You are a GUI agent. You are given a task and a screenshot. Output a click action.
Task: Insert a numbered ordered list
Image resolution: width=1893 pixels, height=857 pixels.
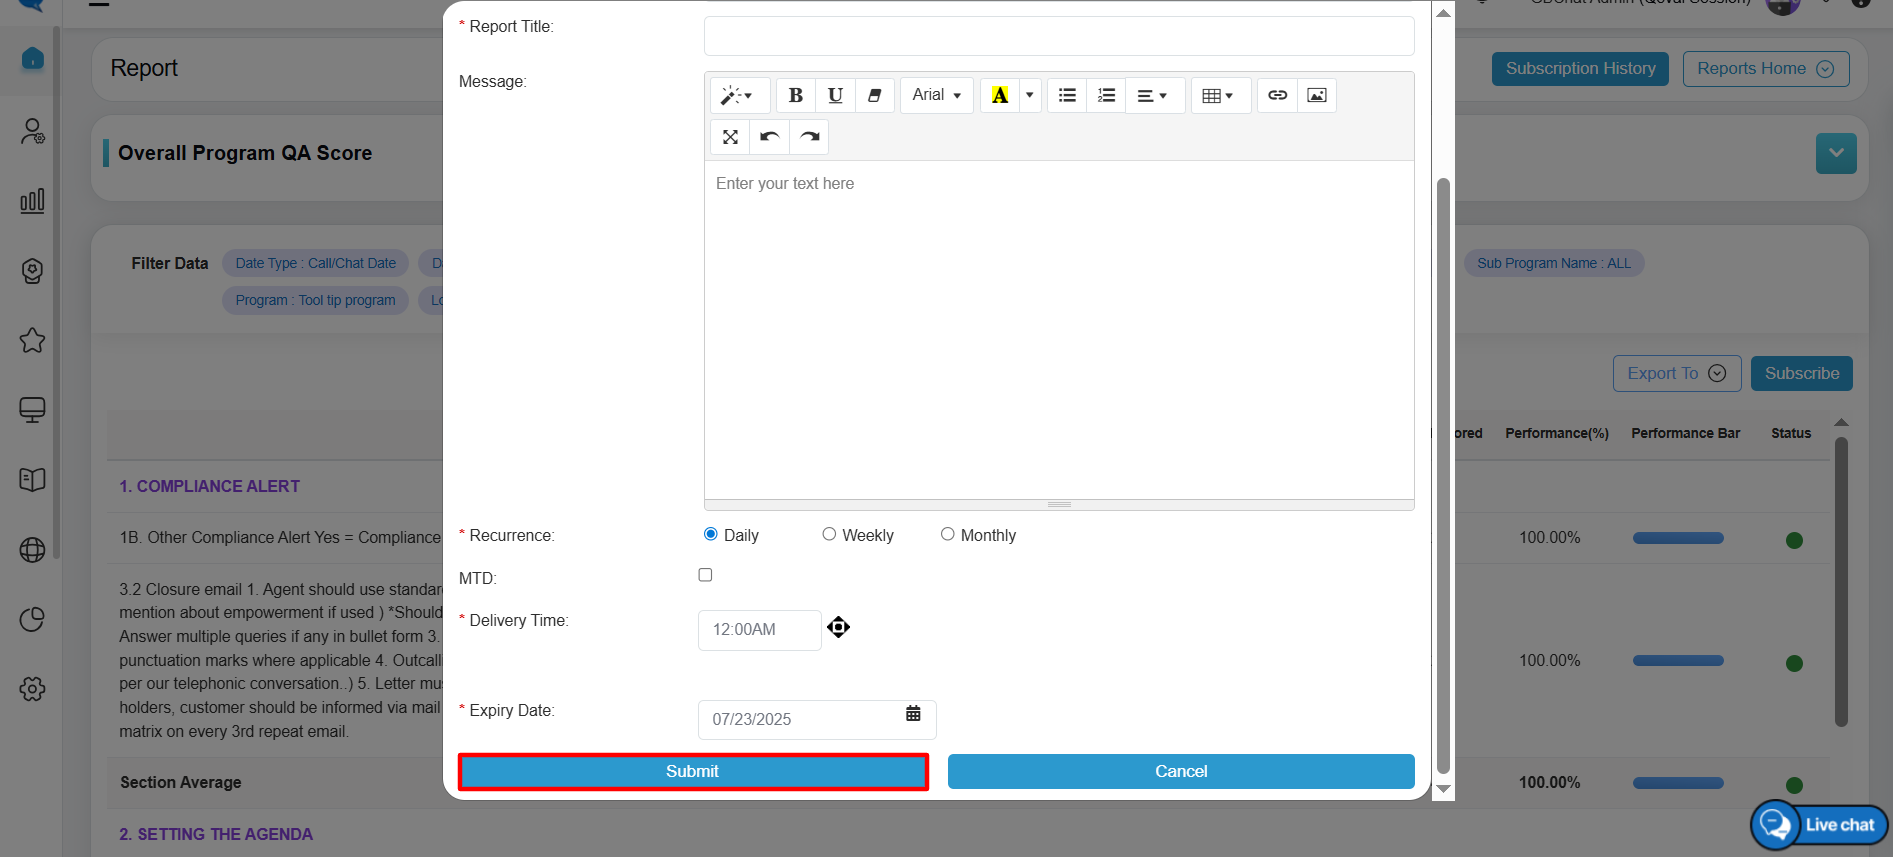coord(1106,95)
